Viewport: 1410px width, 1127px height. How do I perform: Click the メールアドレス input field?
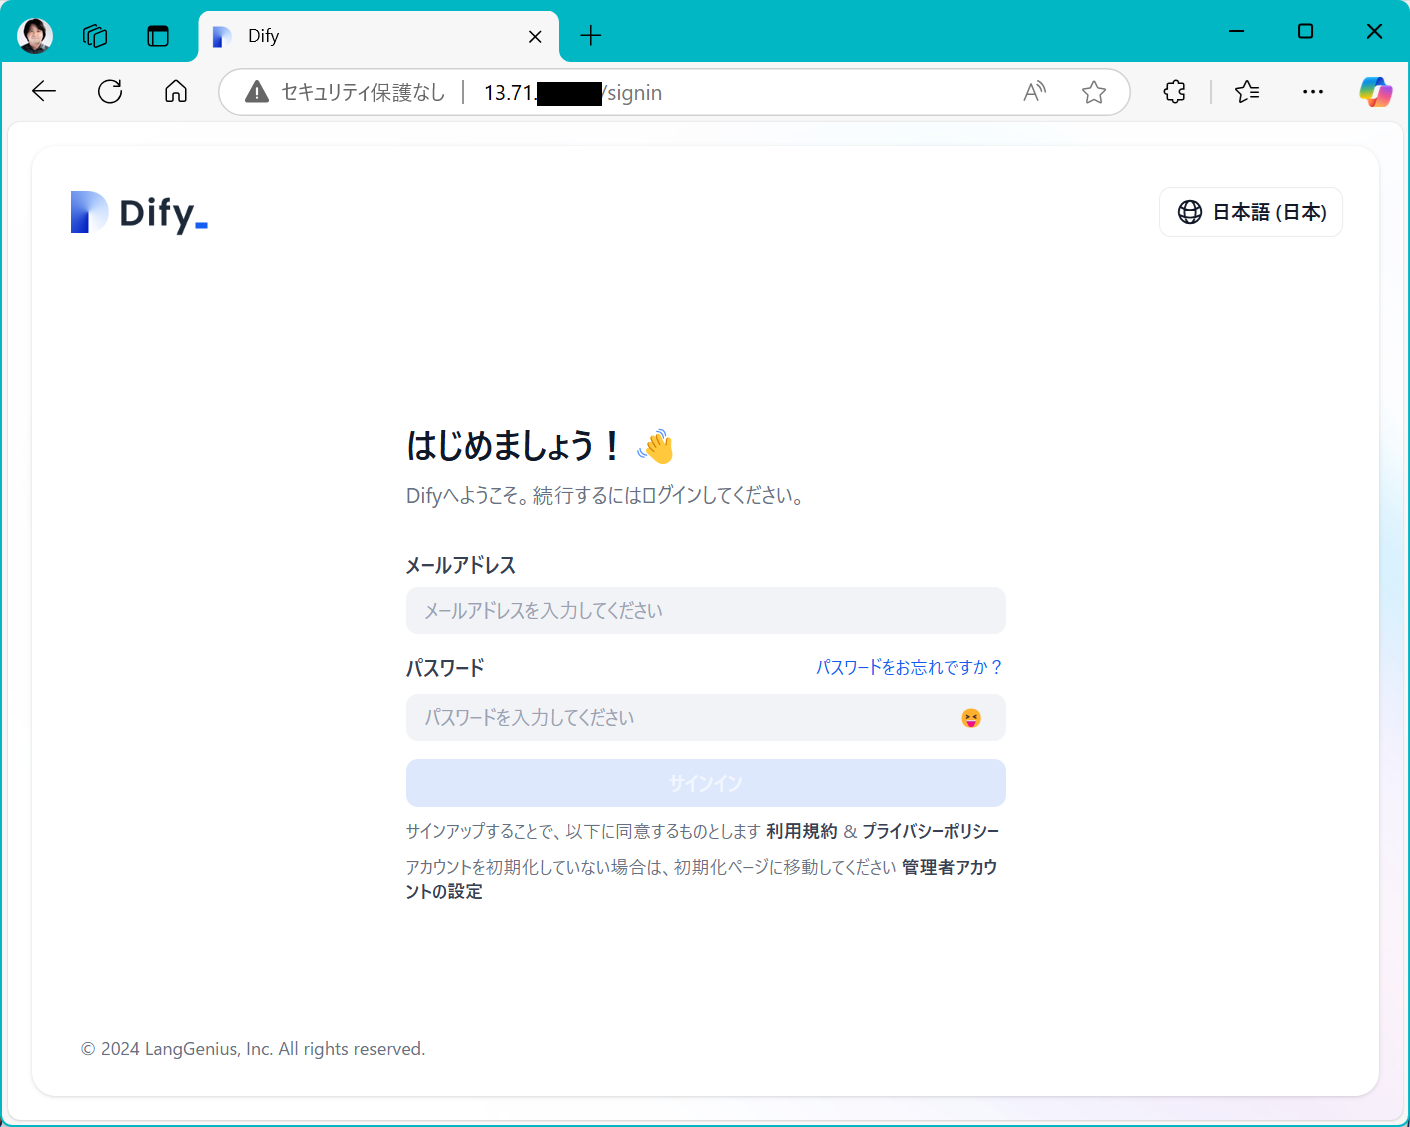(705, 610)
